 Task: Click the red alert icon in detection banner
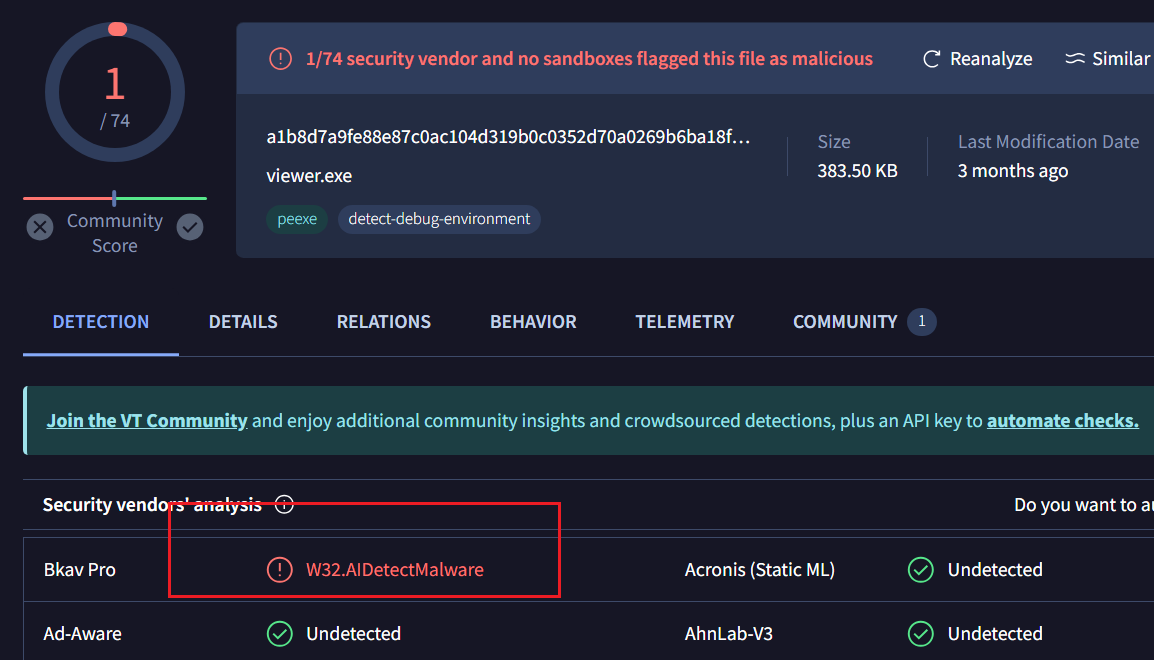point(281,59)
